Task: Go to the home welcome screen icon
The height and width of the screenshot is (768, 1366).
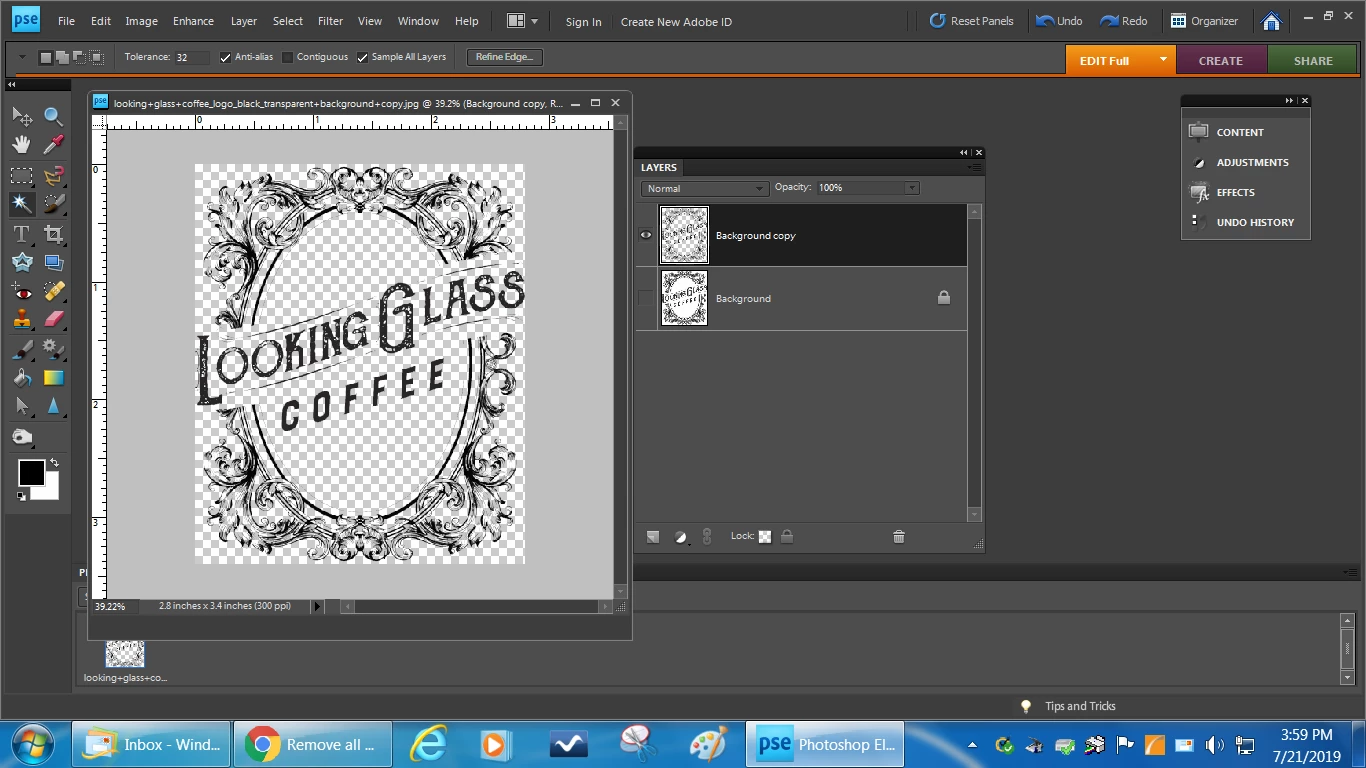Action: click(1272, 21)
